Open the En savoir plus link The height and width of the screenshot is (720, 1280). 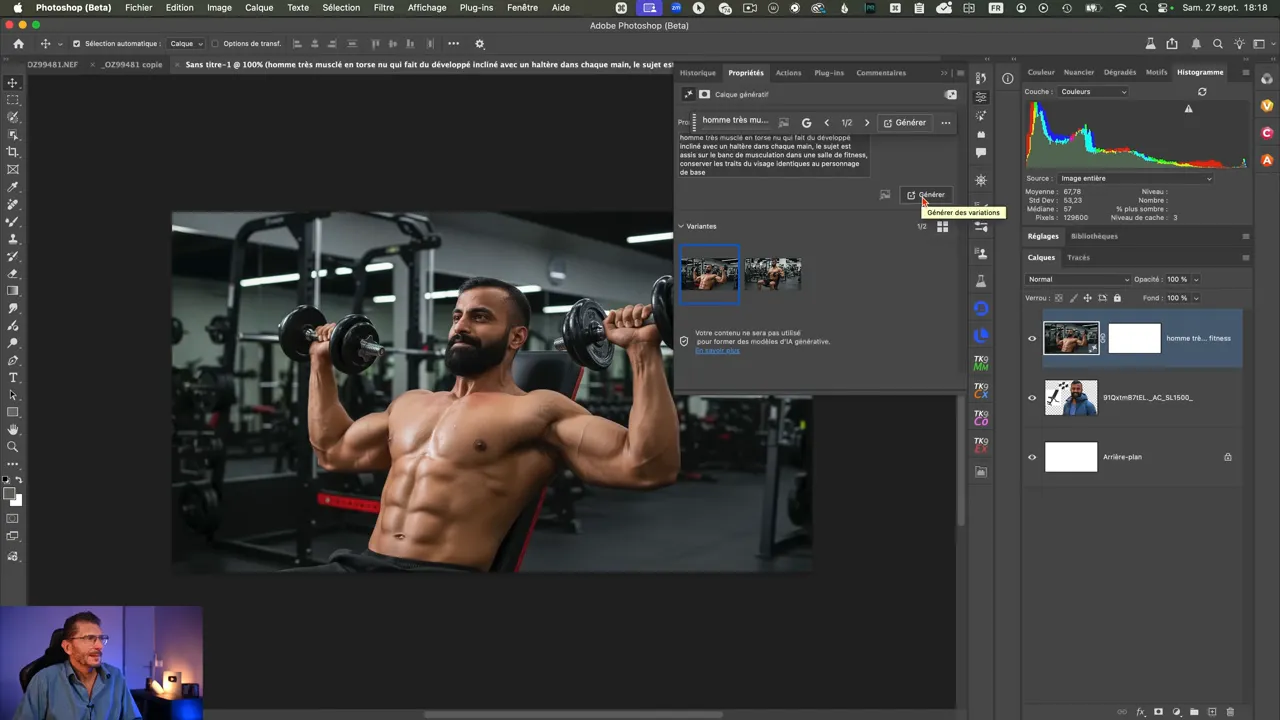717,351
